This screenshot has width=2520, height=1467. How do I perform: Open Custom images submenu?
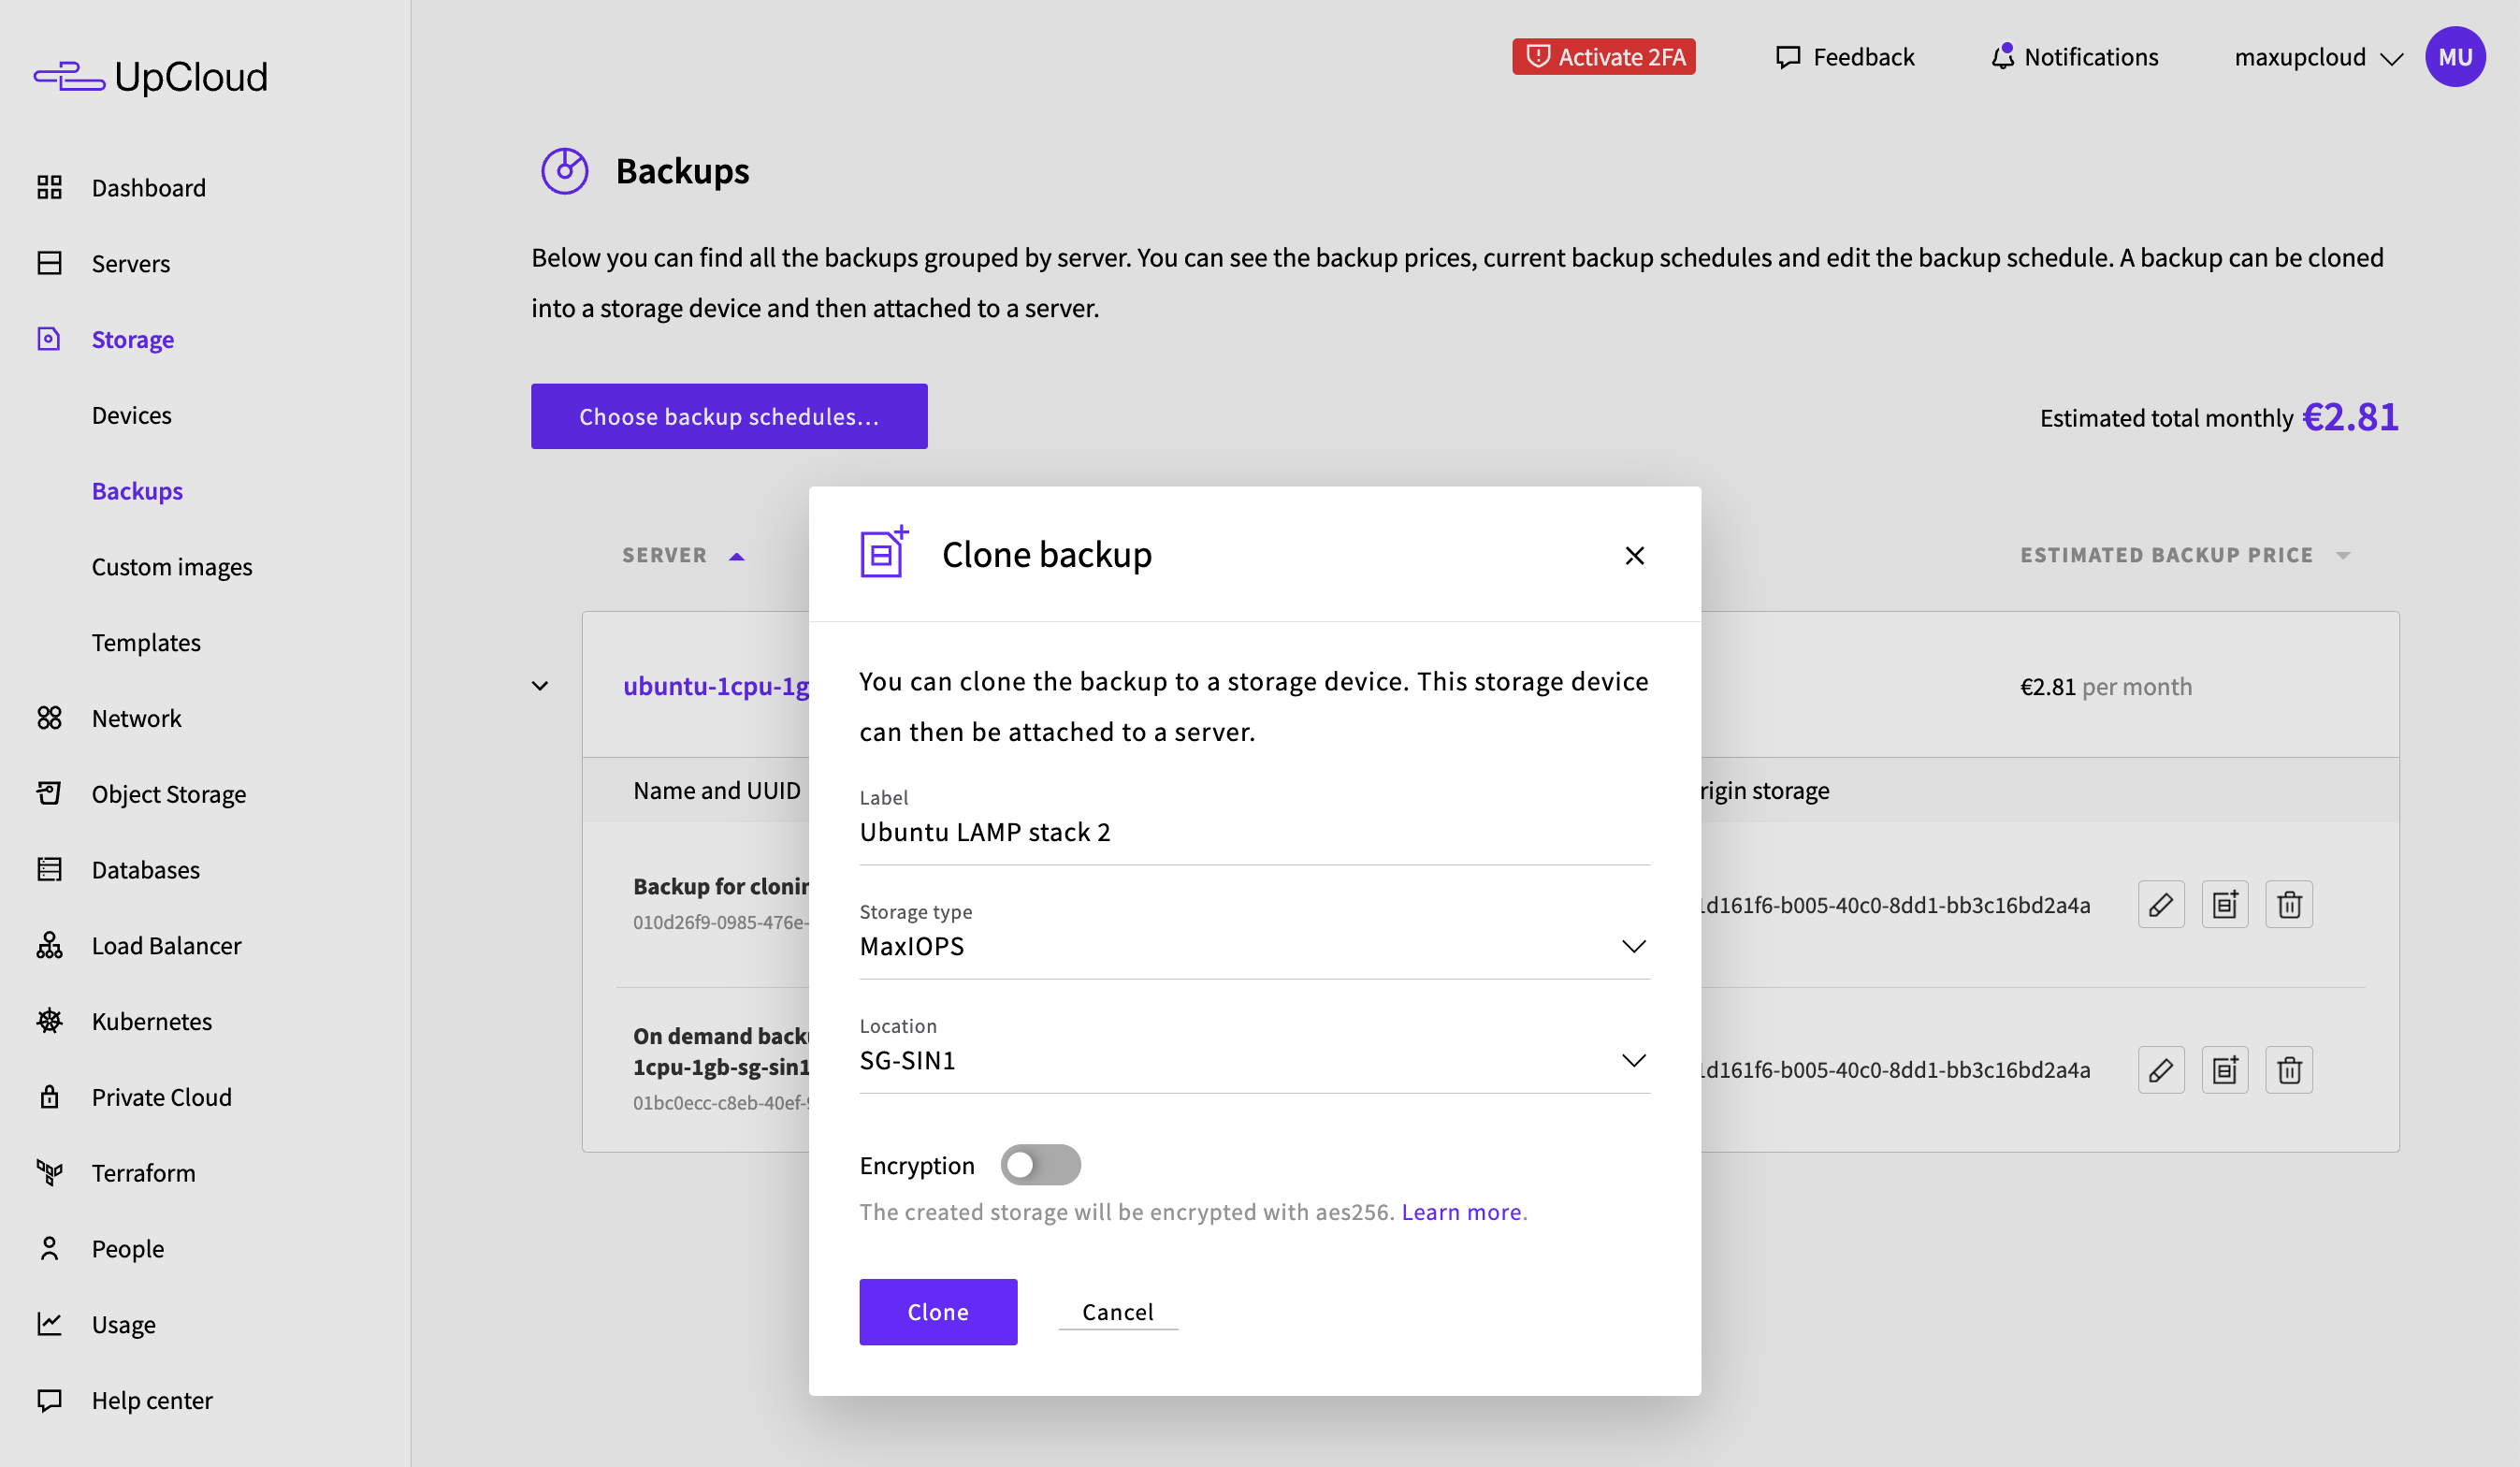172,567
